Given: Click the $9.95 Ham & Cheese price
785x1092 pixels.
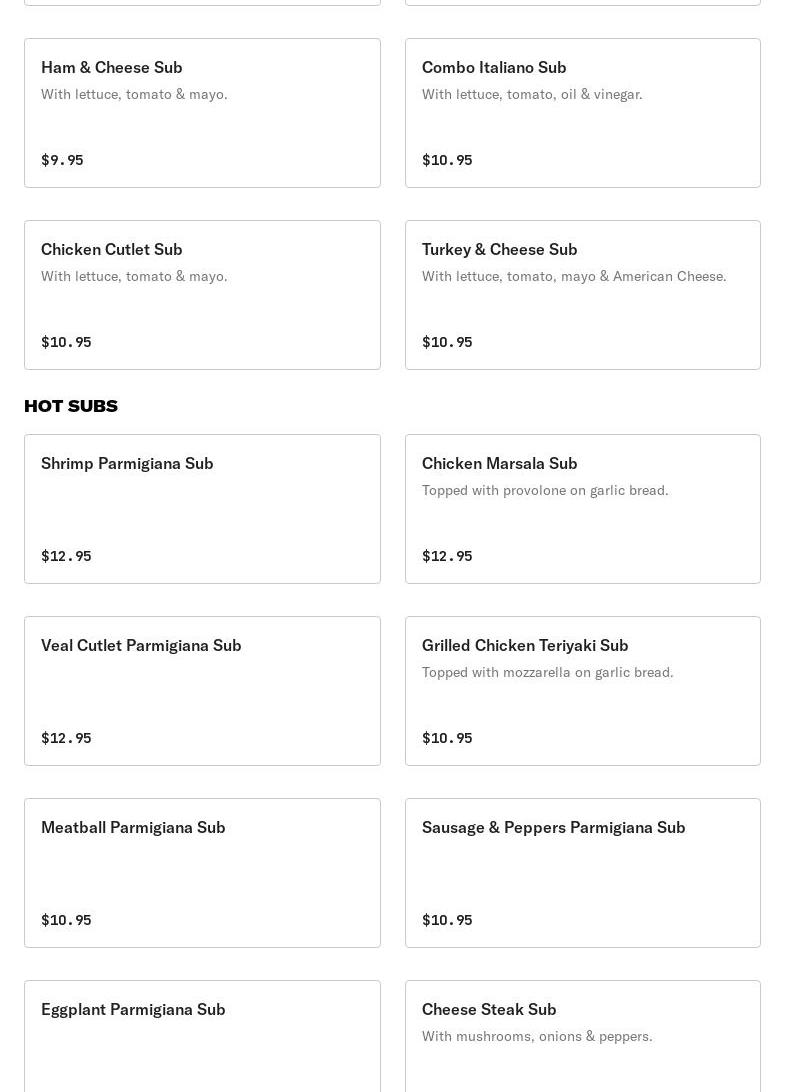Looking at the screenshot, I should click(x=62, y=160).
